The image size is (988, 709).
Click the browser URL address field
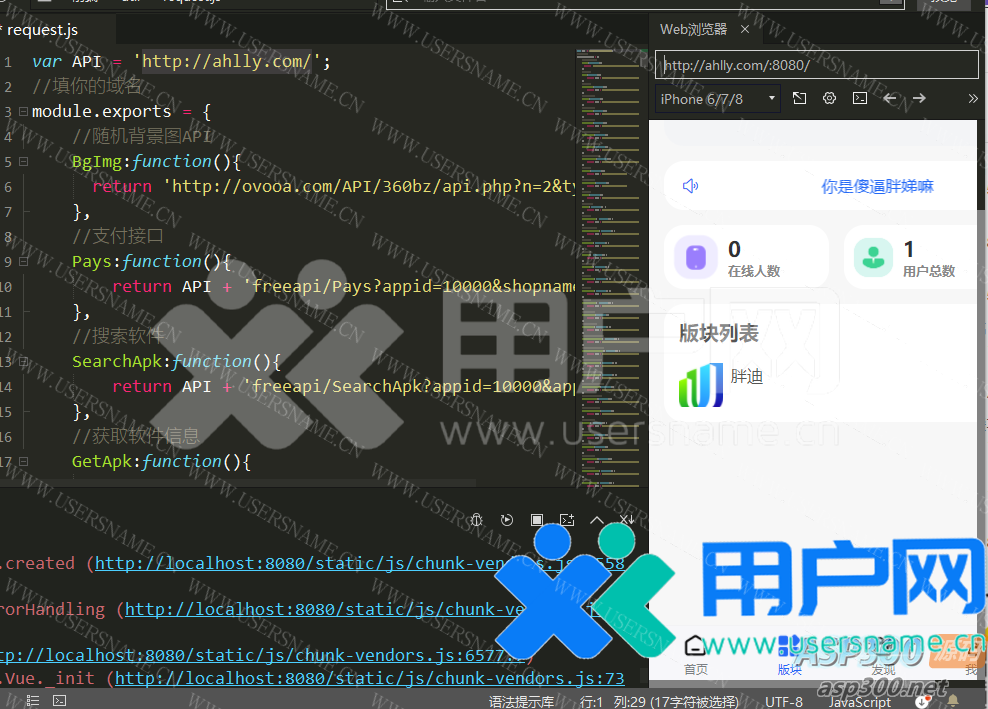pos(816,65)
